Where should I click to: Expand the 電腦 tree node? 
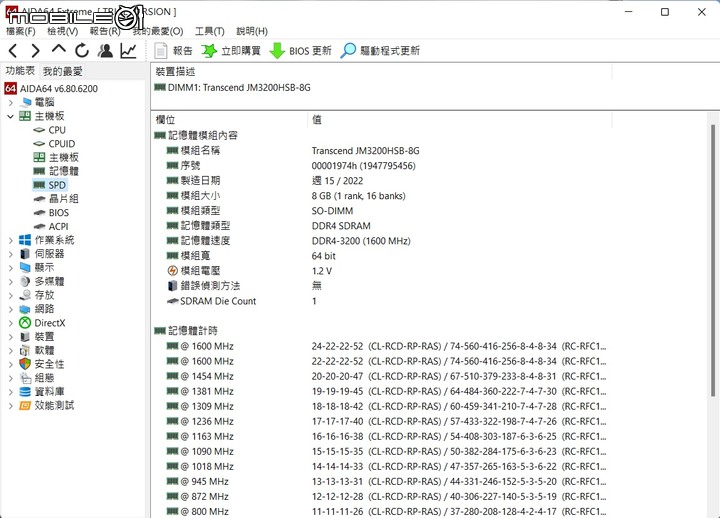point(11,102)
